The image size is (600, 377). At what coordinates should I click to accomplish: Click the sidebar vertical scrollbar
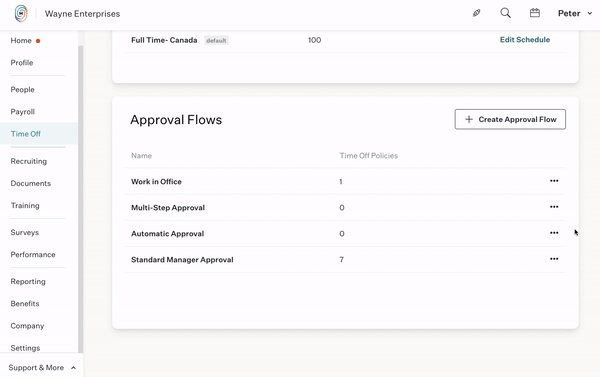pyautogui.click(x=80, y=199)
